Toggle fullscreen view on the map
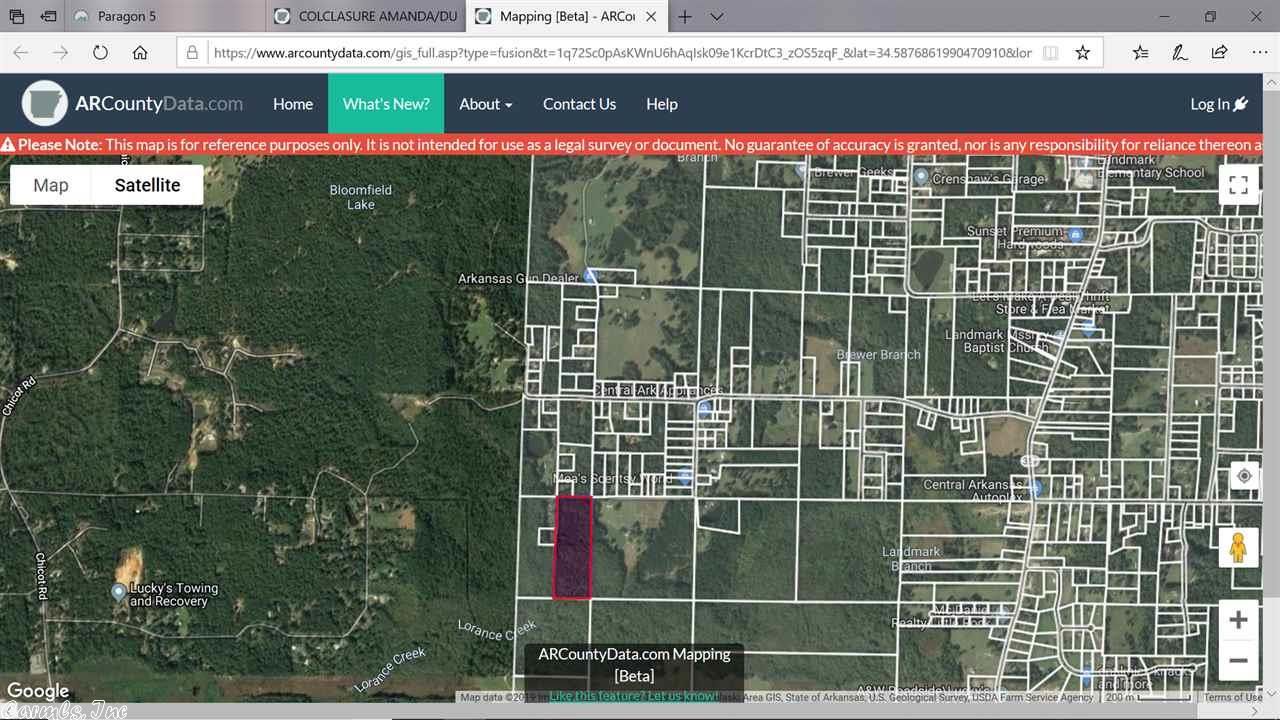Image resolution: width=1280 pixels, height=720 pixels. pyautogui.click(x=1238, y=184)
